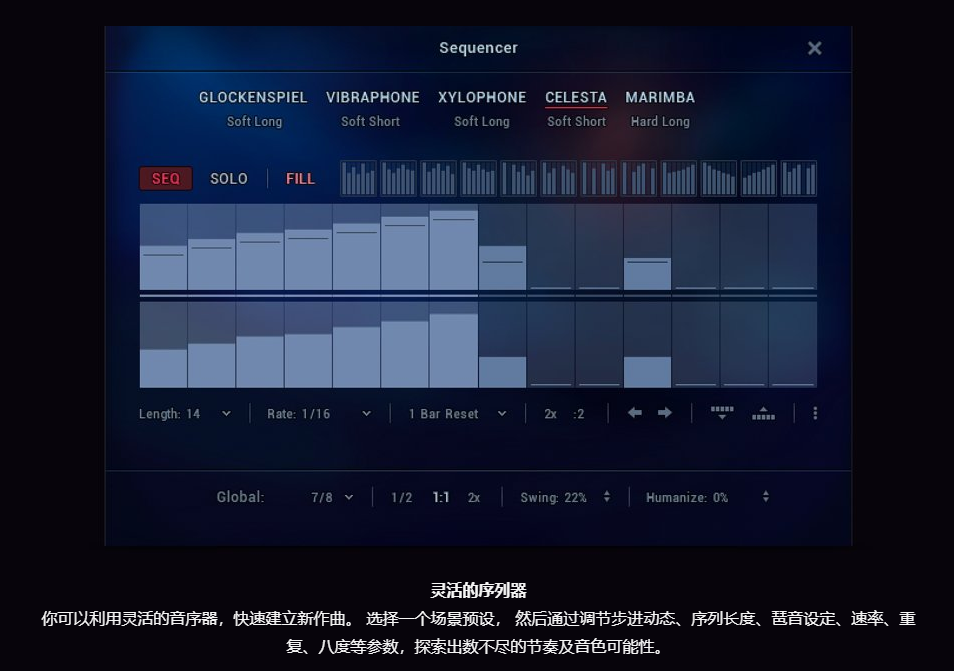Viewport: 954px width, 671px height.
Task: Halve the pattern with the :2 button
Action: pyautogui.click(x=579, y=414)
